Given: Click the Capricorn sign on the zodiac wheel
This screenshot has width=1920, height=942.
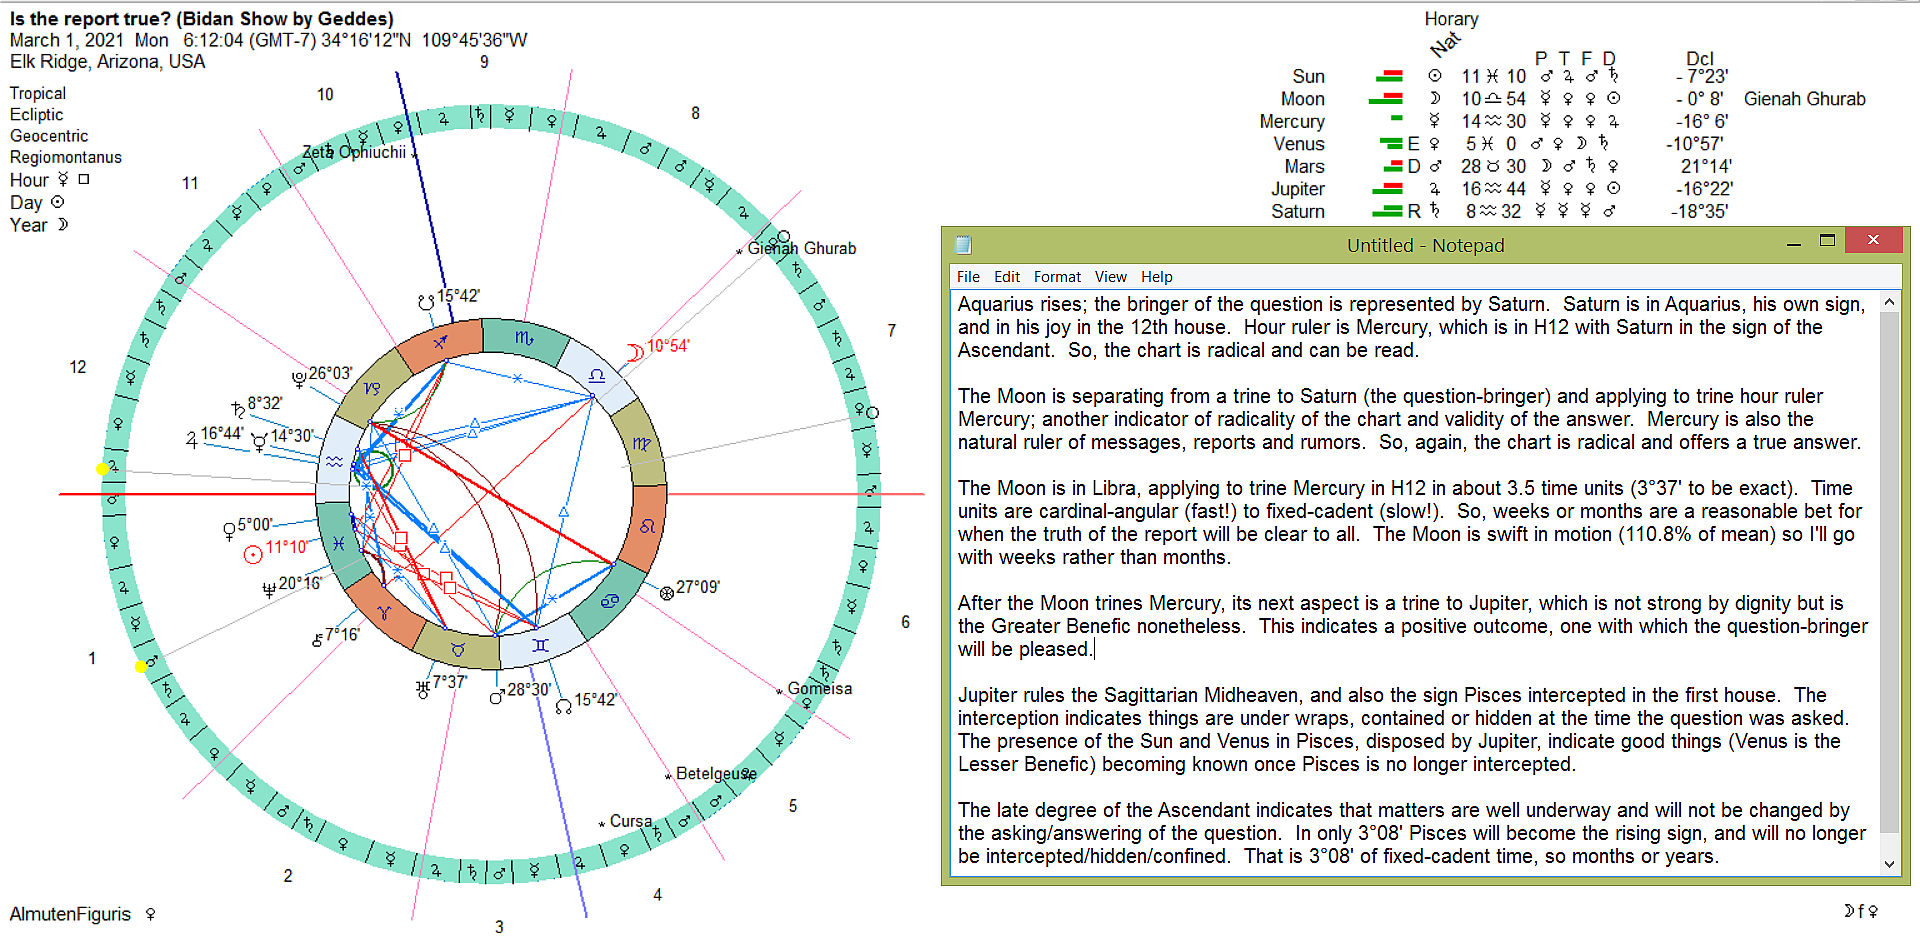Looking at the screenshot, I should (x=372, y=388).
